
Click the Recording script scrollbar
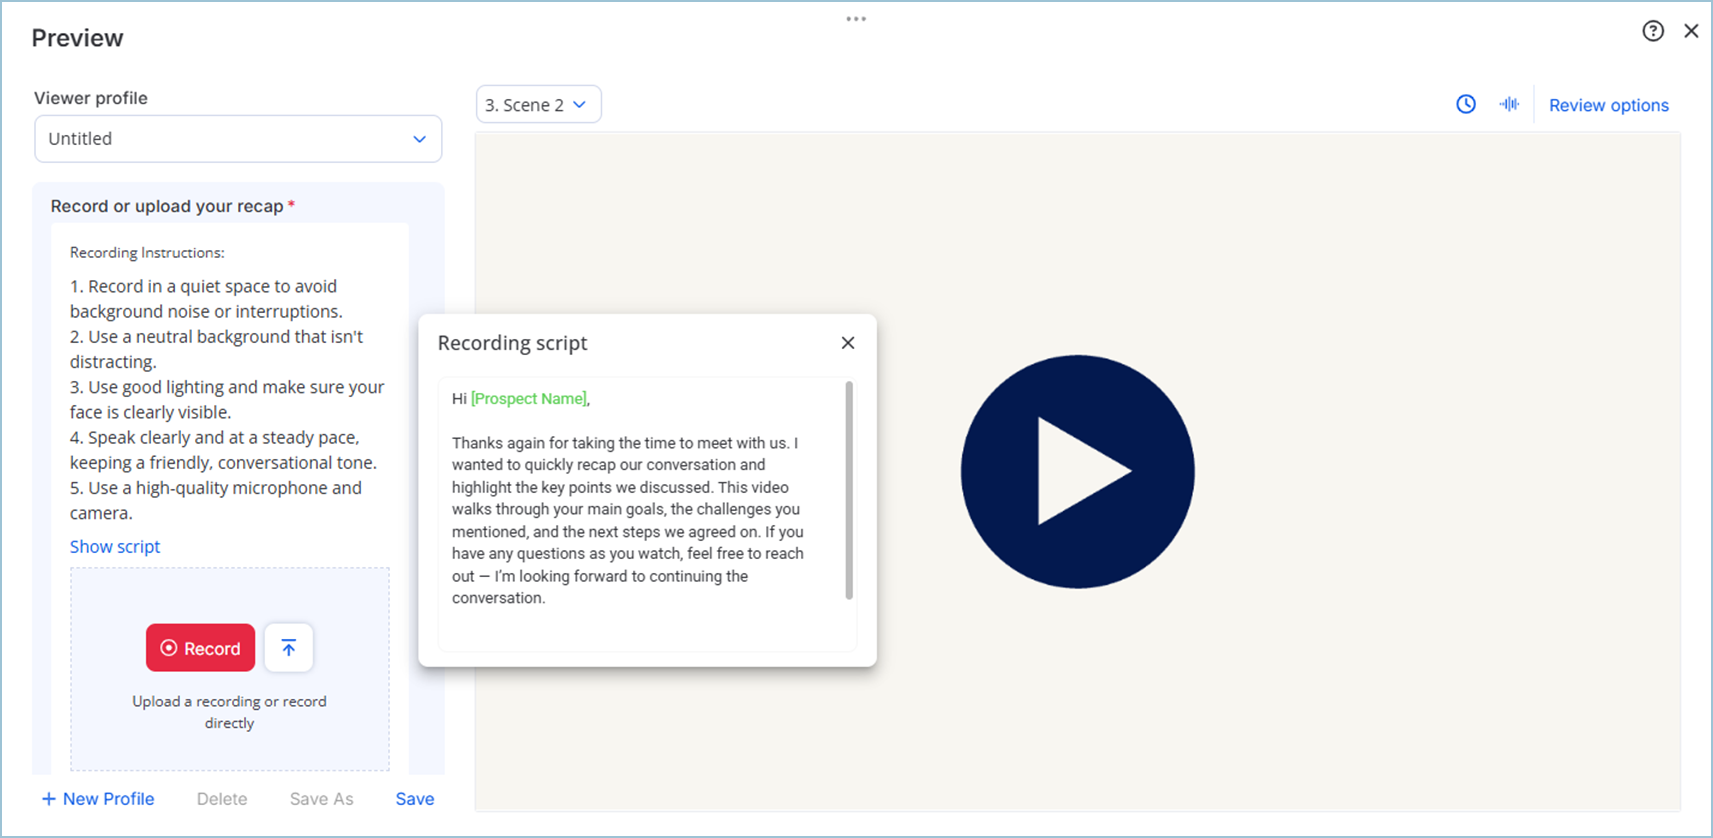[849, 490]
